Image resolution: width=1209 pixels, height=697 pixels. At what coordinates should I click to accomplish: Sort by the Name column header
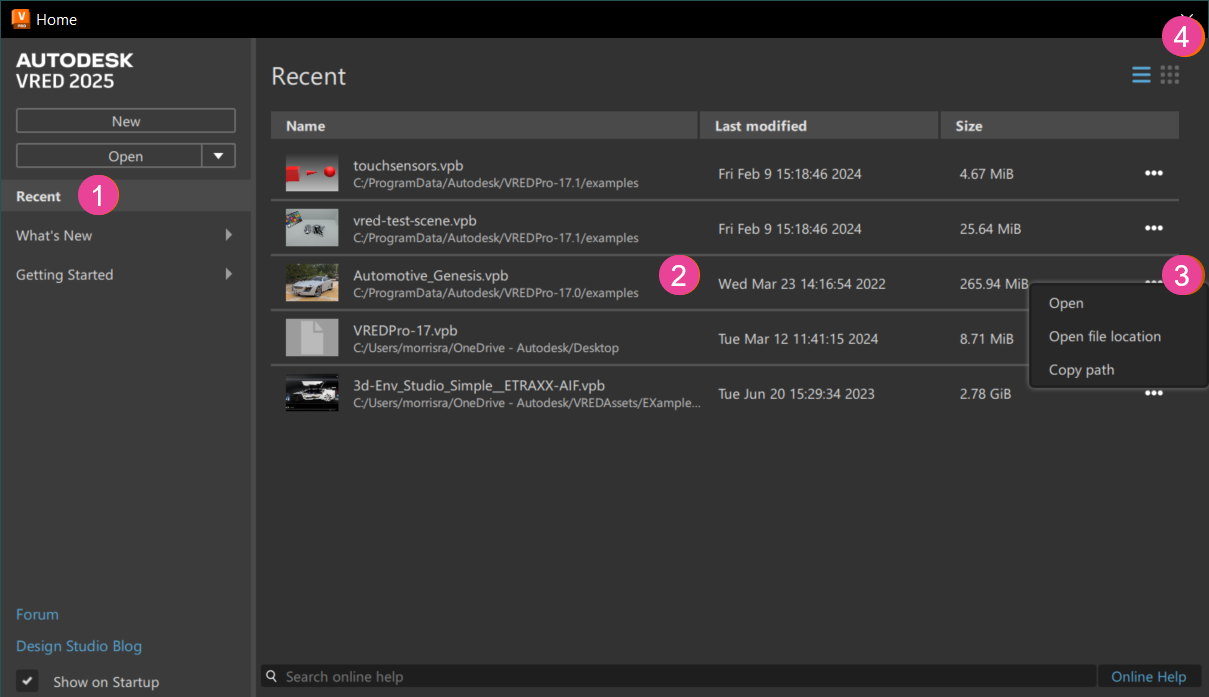point(484,126)
